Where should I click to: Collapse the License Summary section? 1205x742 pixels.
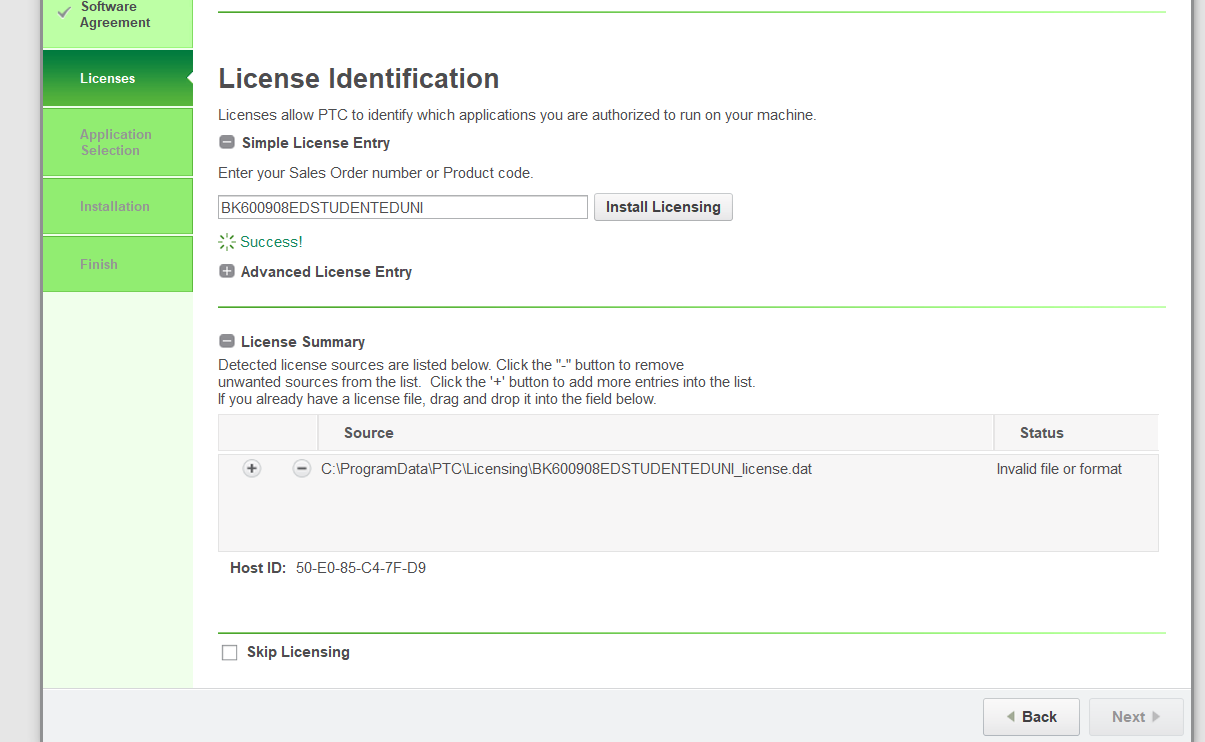pos(226,341)
